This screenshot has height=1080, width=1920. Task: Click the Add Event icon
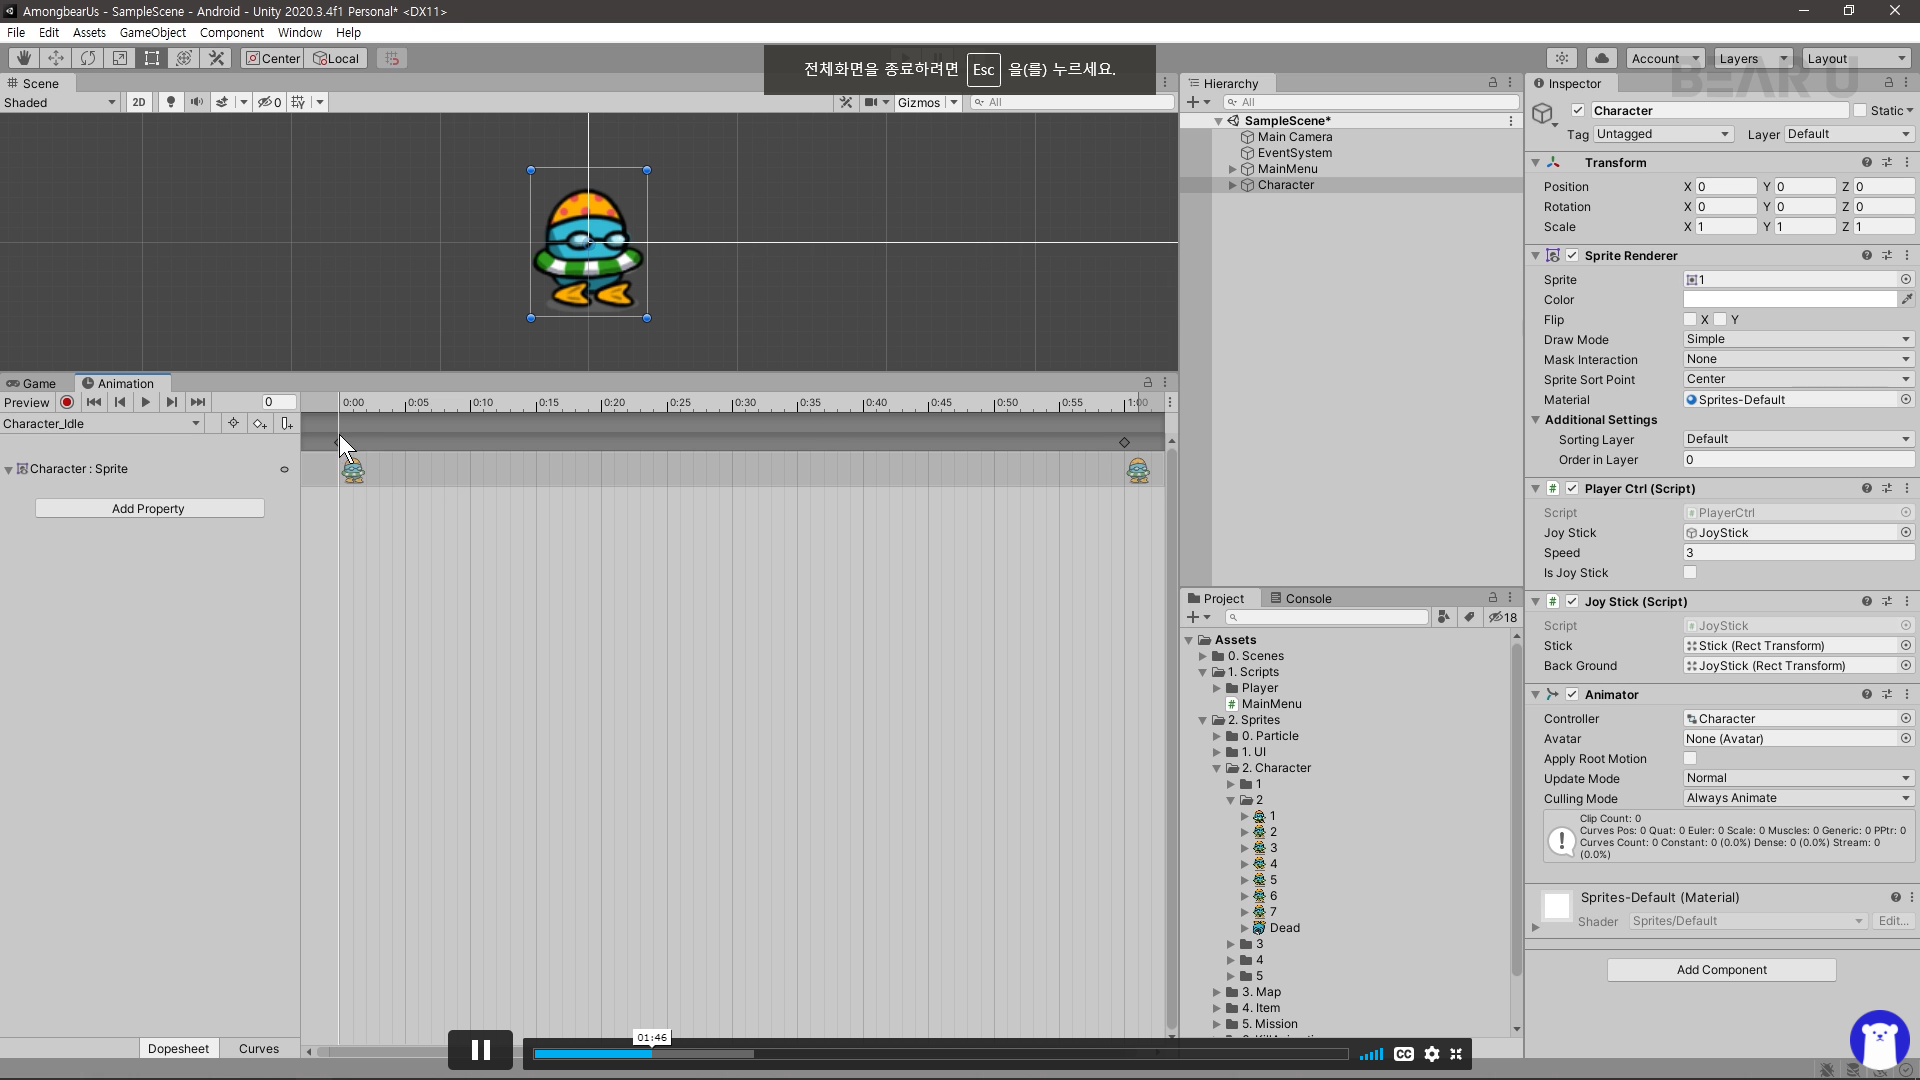[287, 424]
